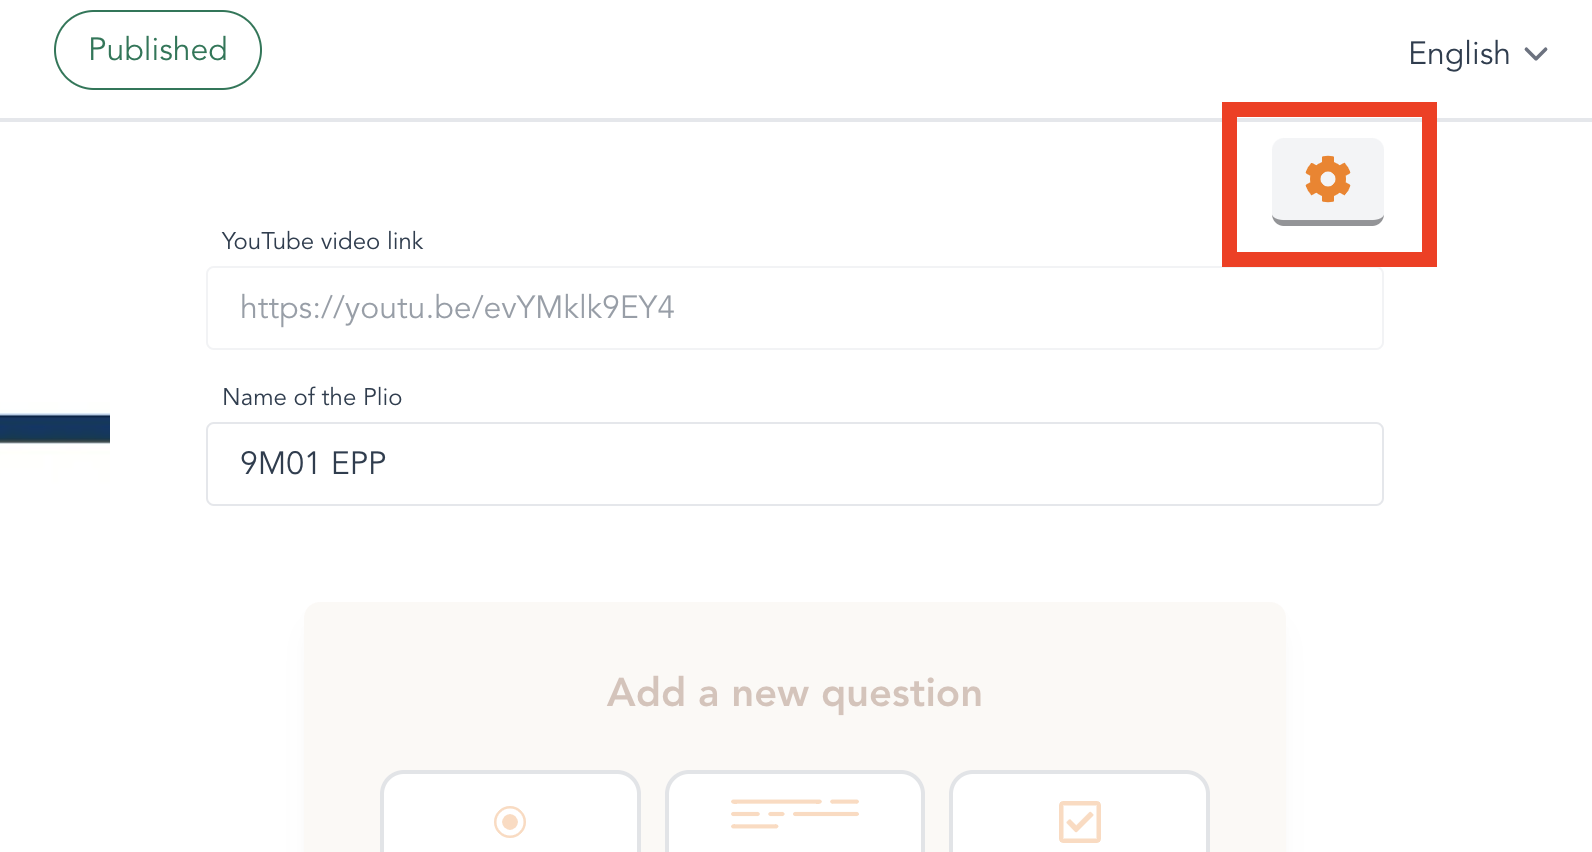Select the youtu.be URL text in the link box

(457, 308)
